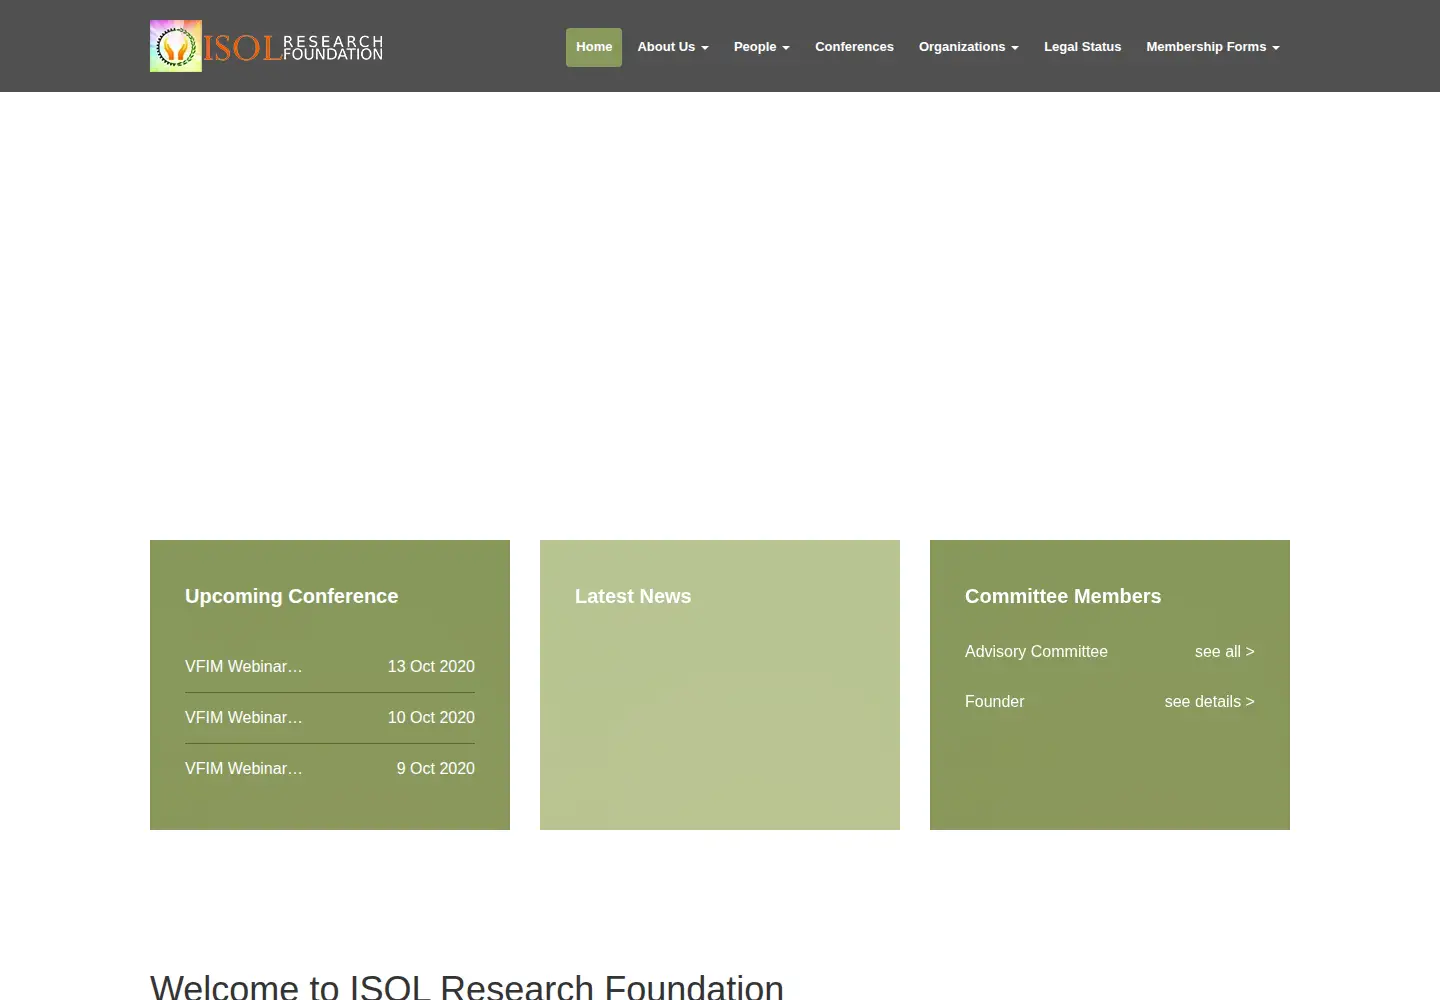Click the 9 Oct 2020 date
The height and width of the screenshot is (1000, 1440).
pos(436,769)
